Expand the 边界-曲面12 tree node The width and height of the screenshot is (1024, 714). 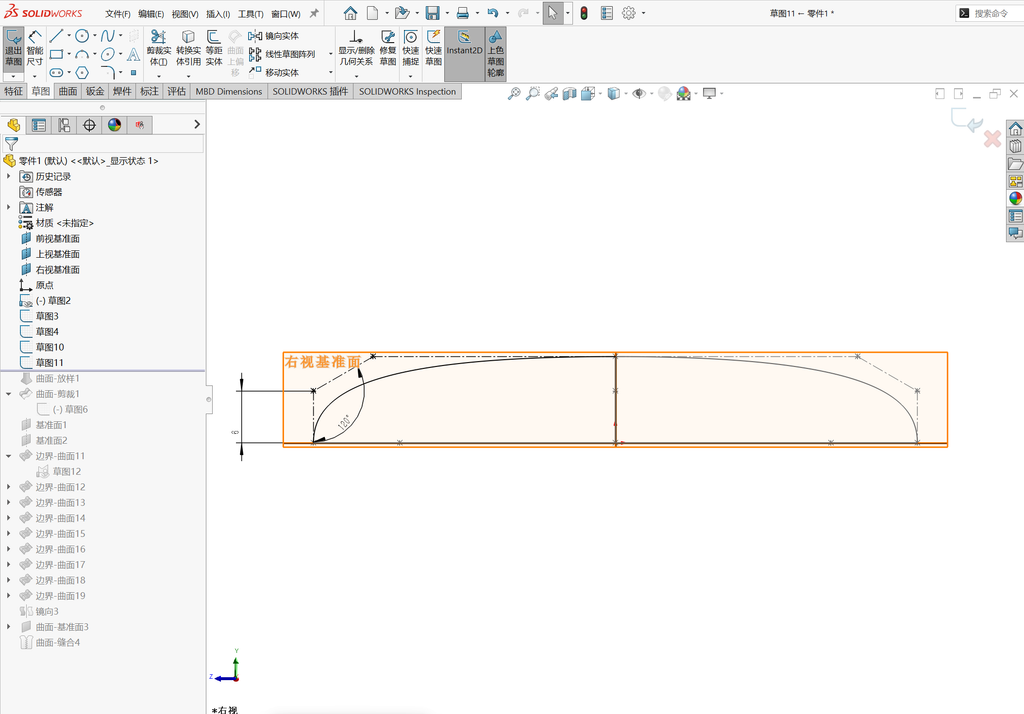pyautogui.click(x=8, y=487)
